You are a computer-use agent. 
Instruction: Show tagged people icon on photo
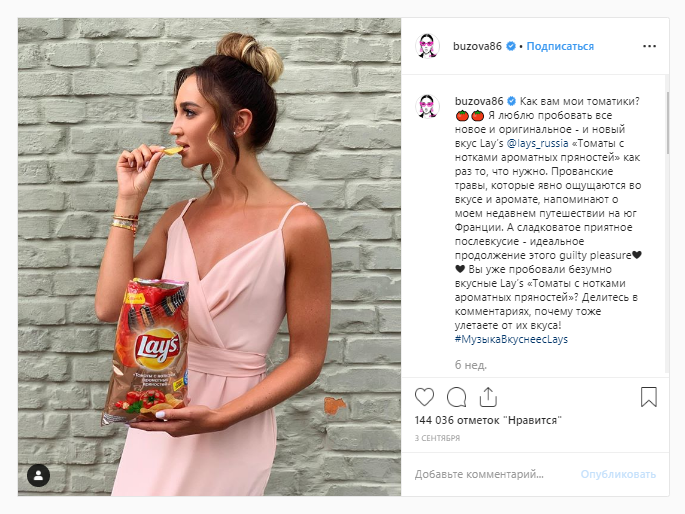[38, 475]
